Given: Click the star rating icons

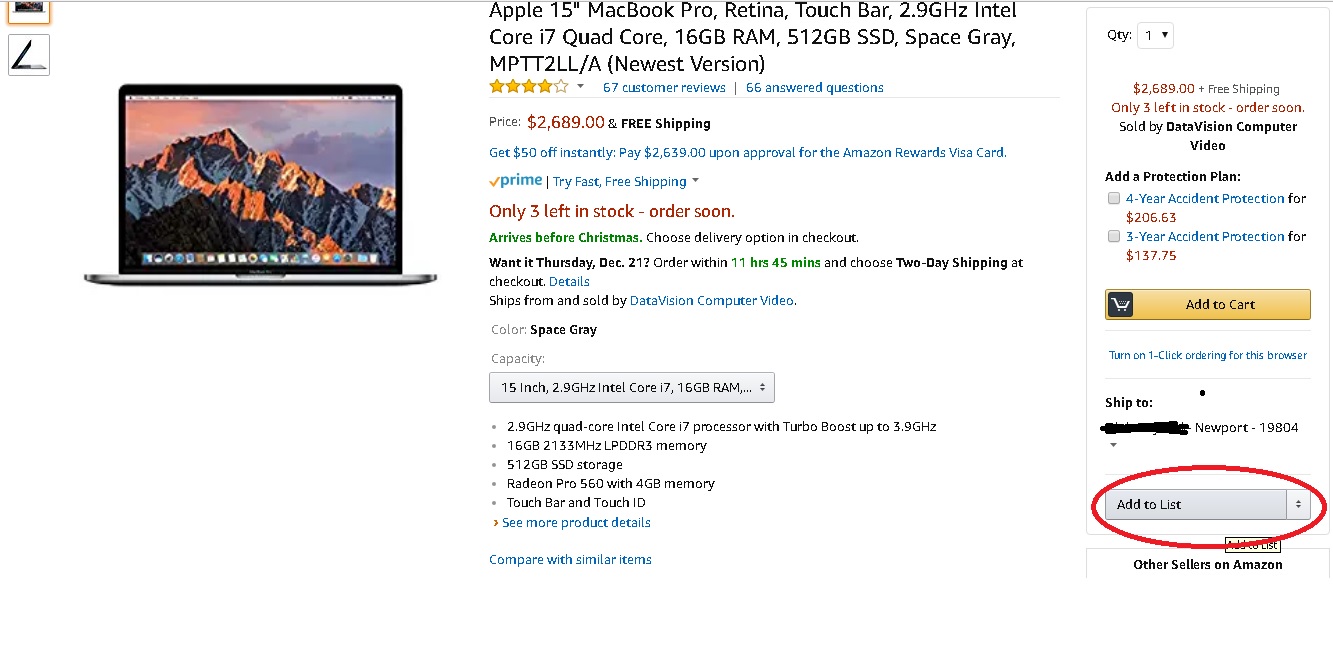Looking at the screenshot, I should (528, 87).
